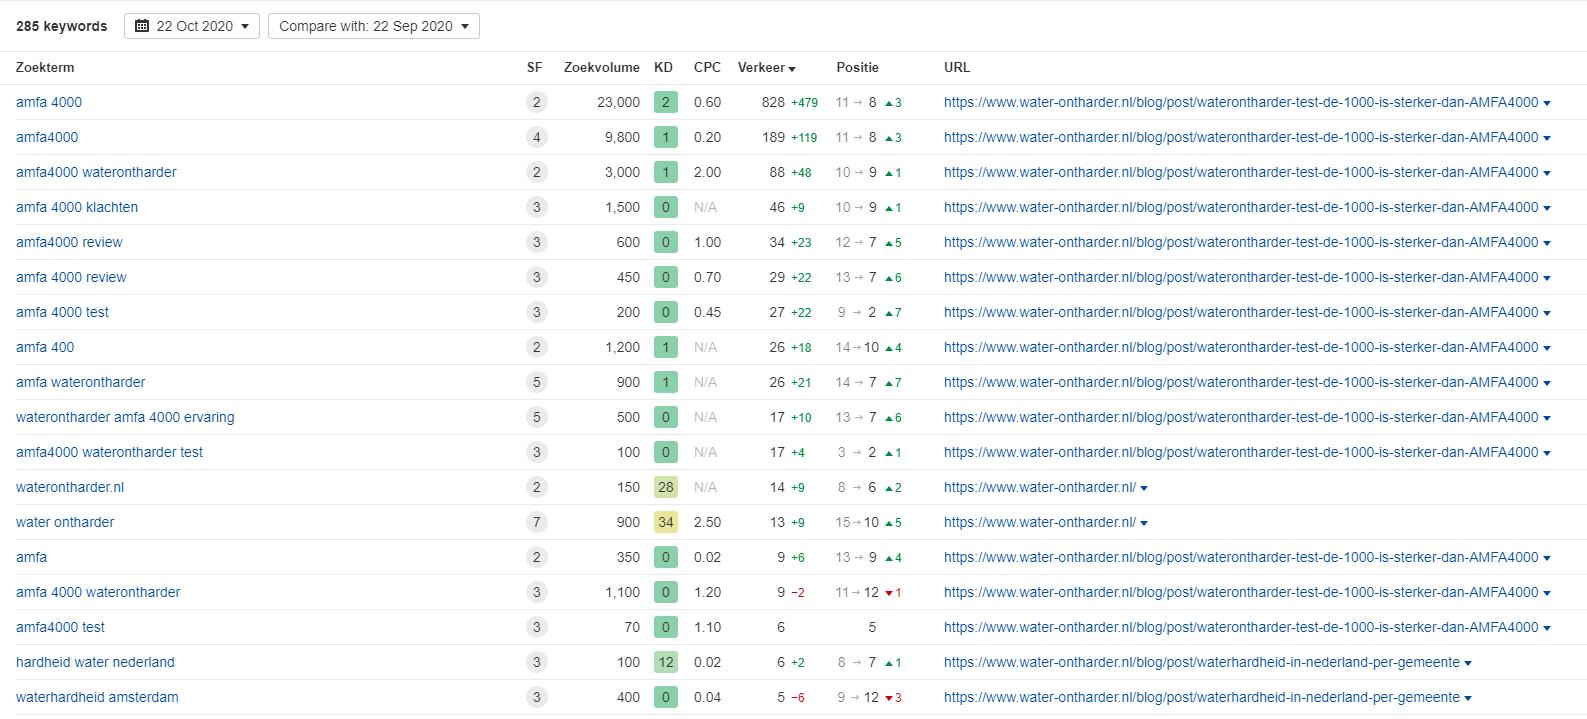Click SF badge 5 for 'amfa waterontharder'
The width and height of the screenshot is (1587, 719).
pyautogui.click(x=537, y=382)
